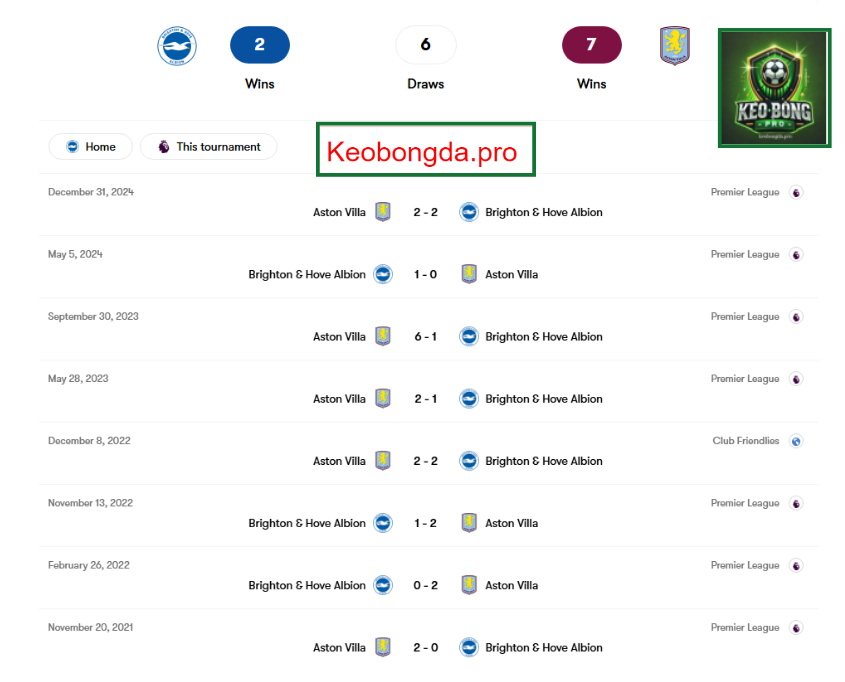The height and width of the screenshot is (682, 845).
Task: Click Premier League icon on December 31, 2024
Action: pyautogui.click(x=796, y=192)
